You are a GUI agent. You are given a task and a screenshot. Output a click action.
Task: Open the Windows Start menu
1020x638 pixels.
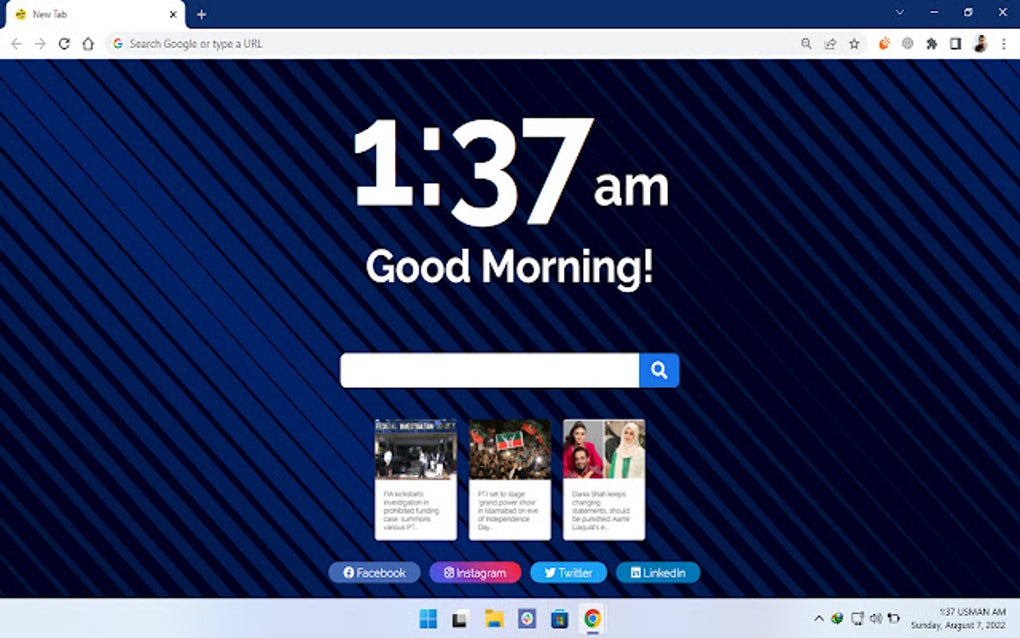[428, 618]
